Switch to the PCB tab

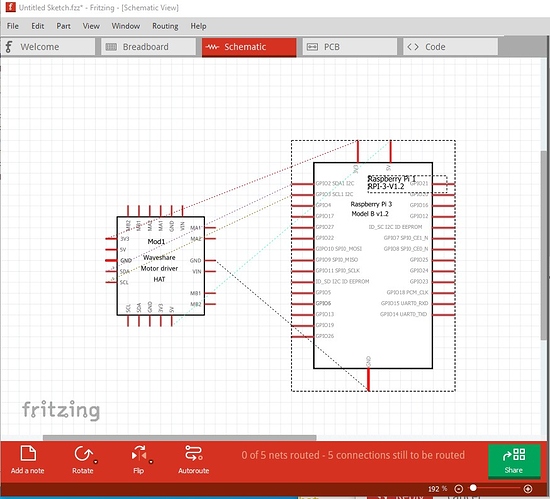point(350,47)
